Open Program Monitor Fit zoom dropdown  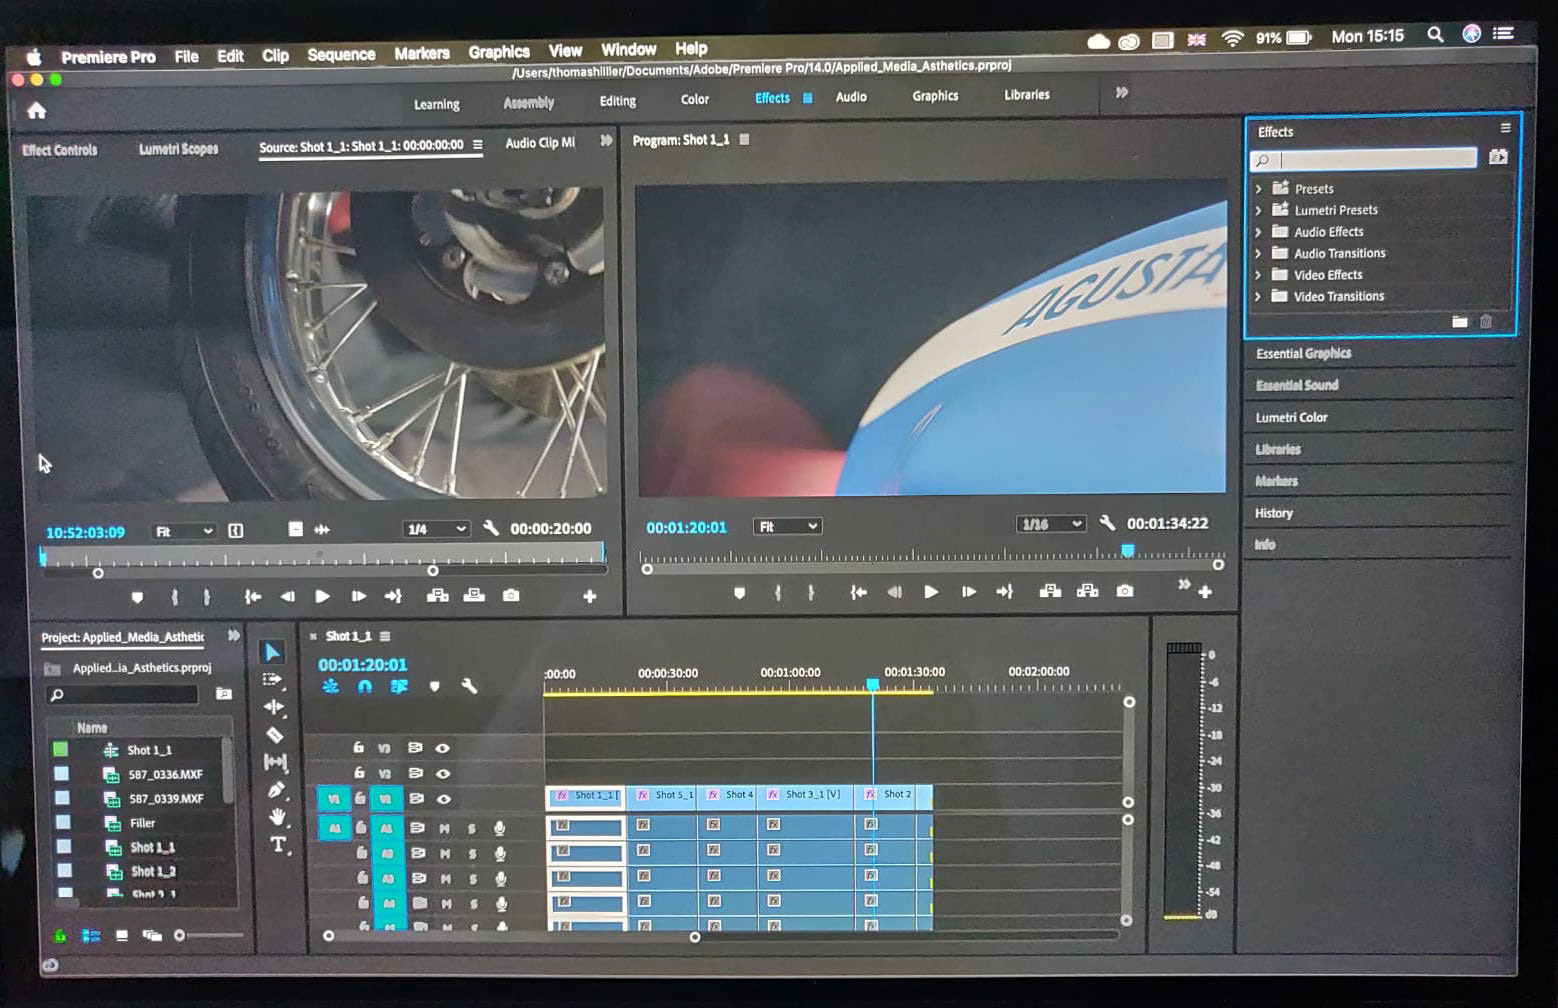click(x=787, y=526)
